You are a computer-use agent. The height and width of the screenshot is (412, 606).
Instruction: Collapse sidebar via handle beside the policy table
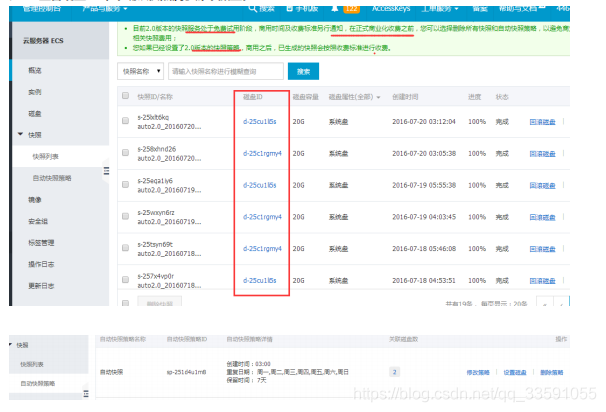click(86, 394)
